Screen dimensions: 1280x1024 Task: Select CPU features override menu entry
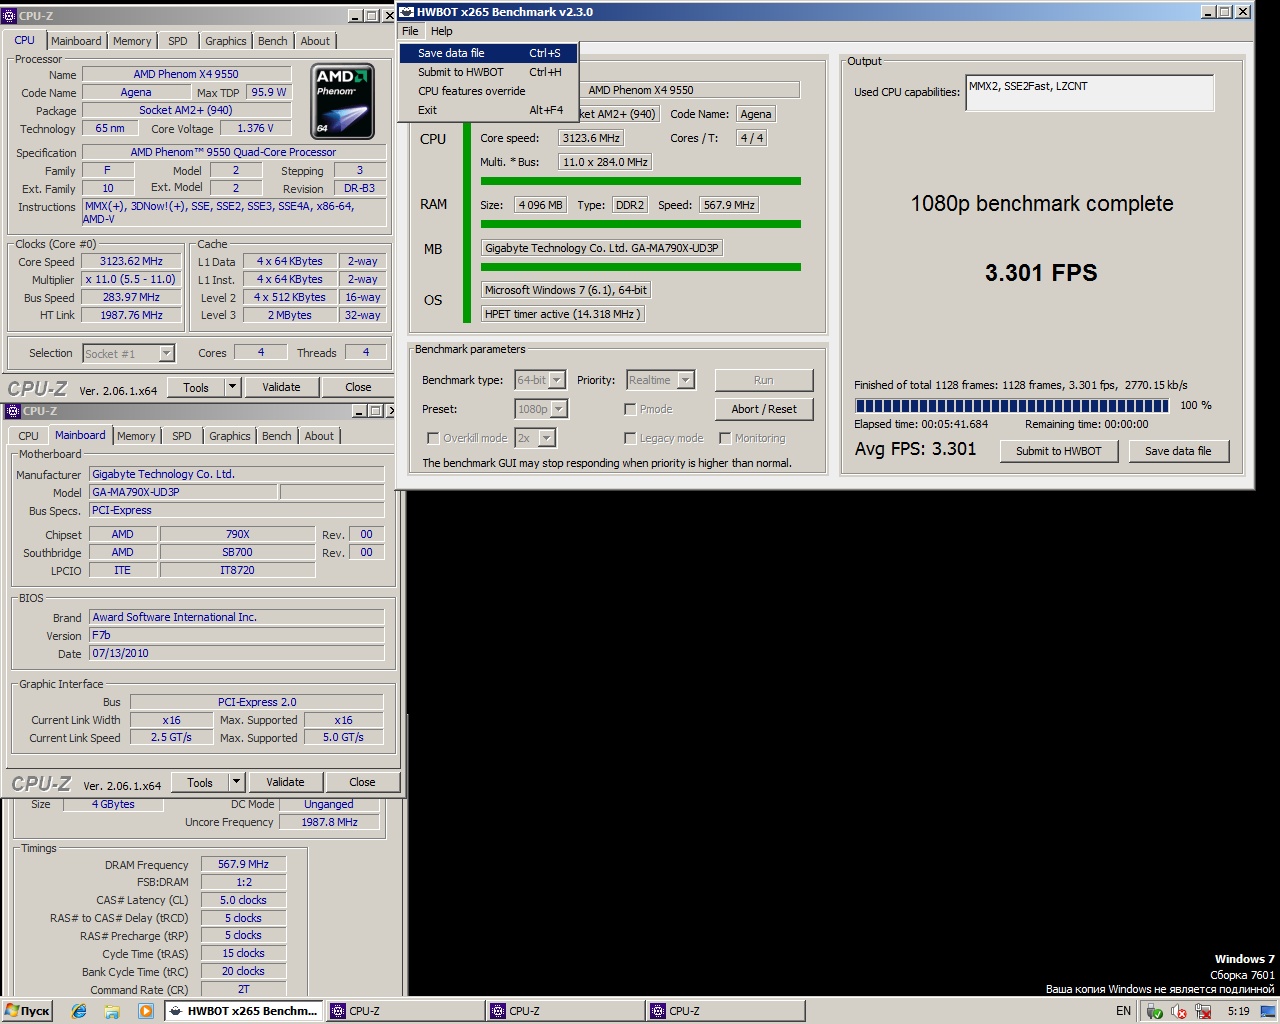[488, 91]
